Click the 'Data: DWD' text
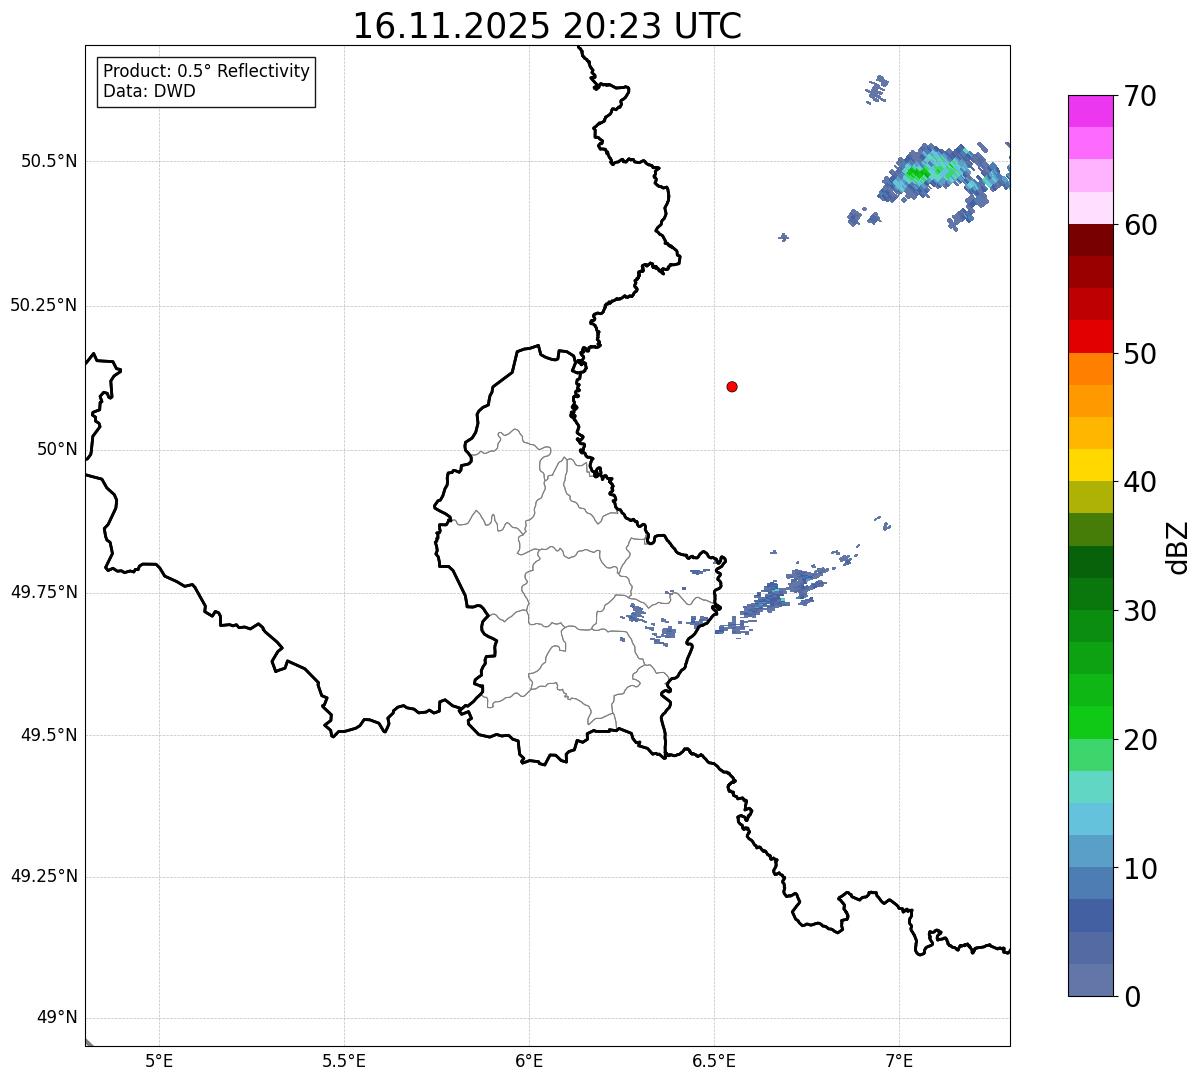This screenshot has width=1202, height=1081. pyautogui.click(x=149, y=92)
